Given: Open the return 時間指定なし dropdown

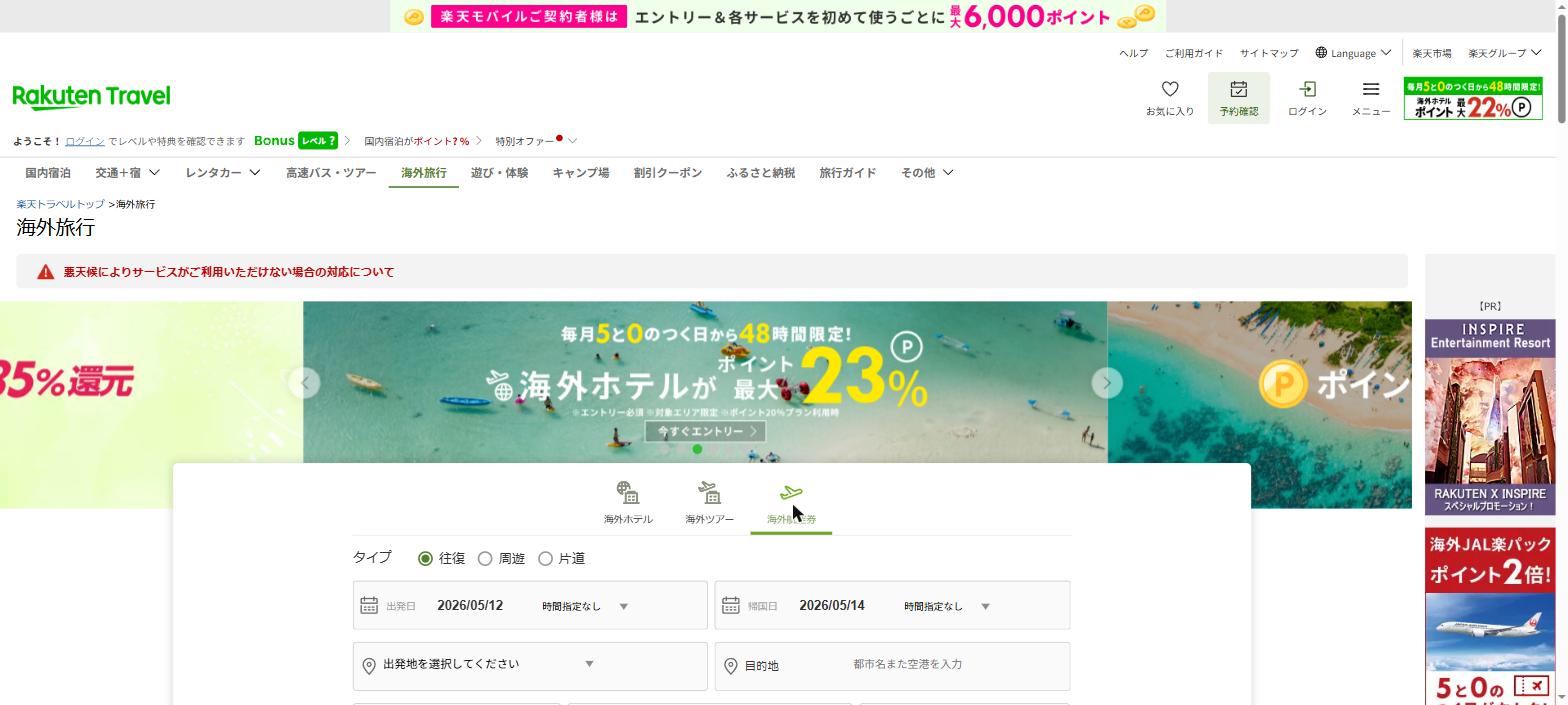Looking at the screenshot, I should [947, 606].
